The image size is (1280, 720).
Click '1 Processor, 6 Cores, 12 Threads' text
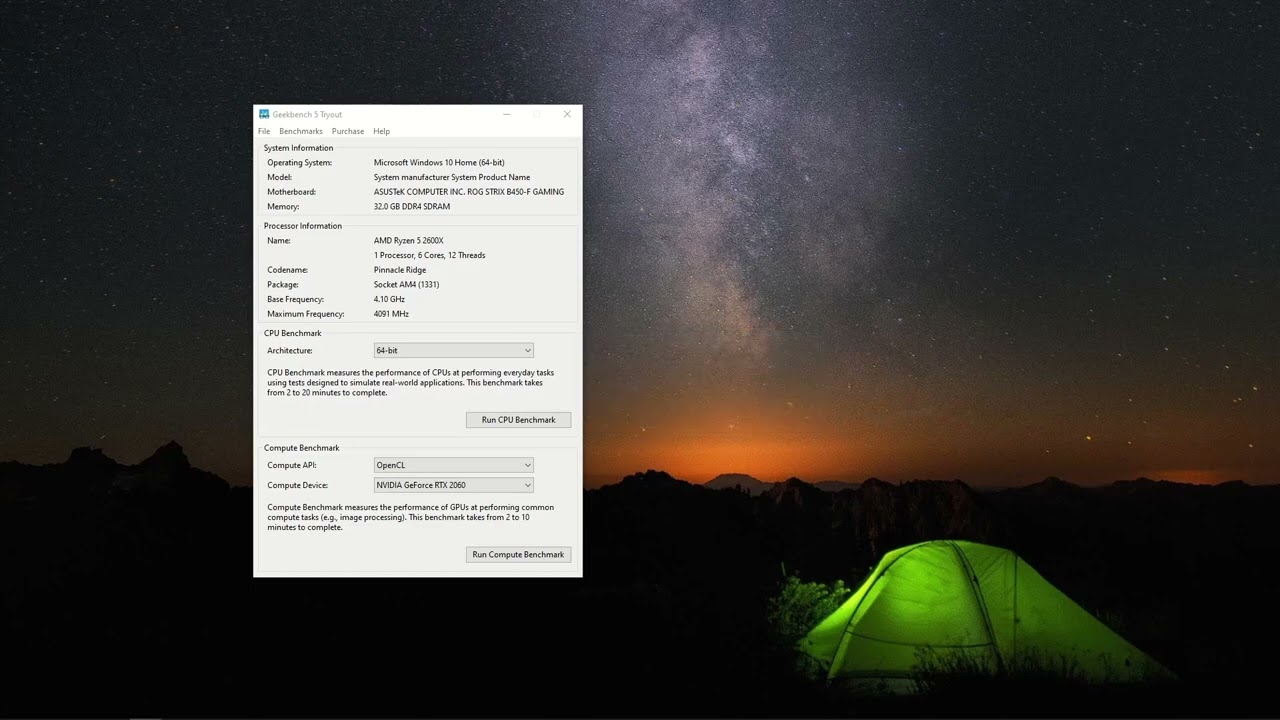point(429,255)
